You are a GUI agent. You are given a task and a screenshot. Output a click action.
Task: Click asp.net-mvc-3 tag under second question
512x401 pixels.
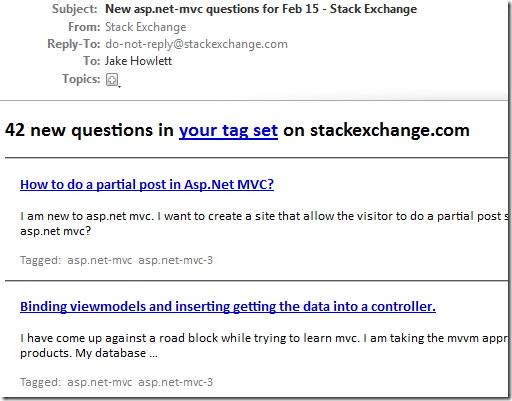coord(175,382)
